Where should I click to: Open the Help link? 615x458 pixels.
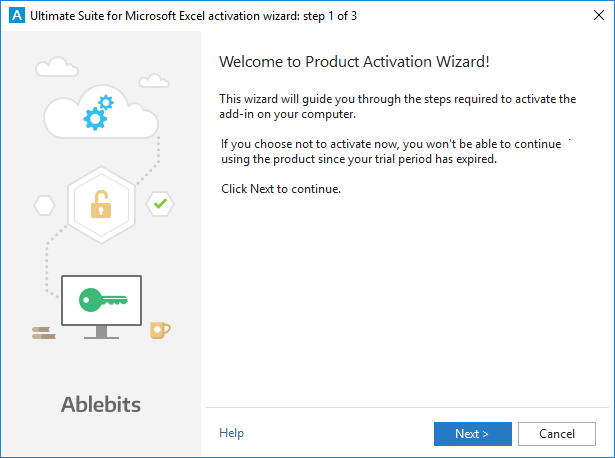[231, 433]
